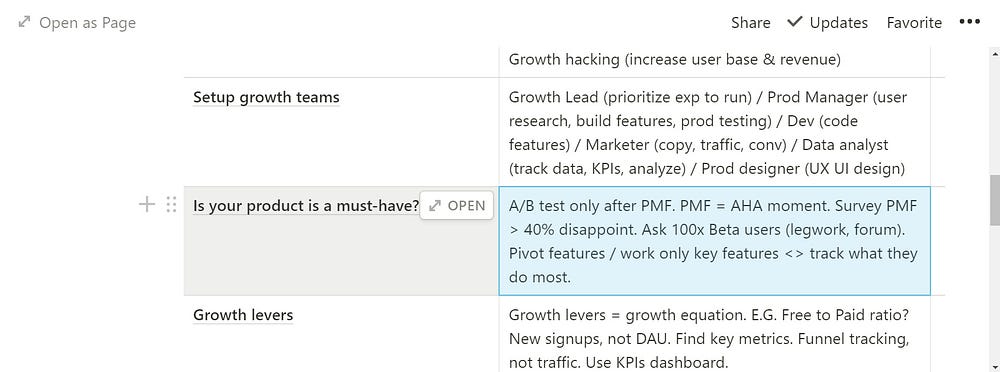Screen dimensions: 1000x372
Task: Select the 'Is your product is a must-have?' title
Action: [306, 206]
